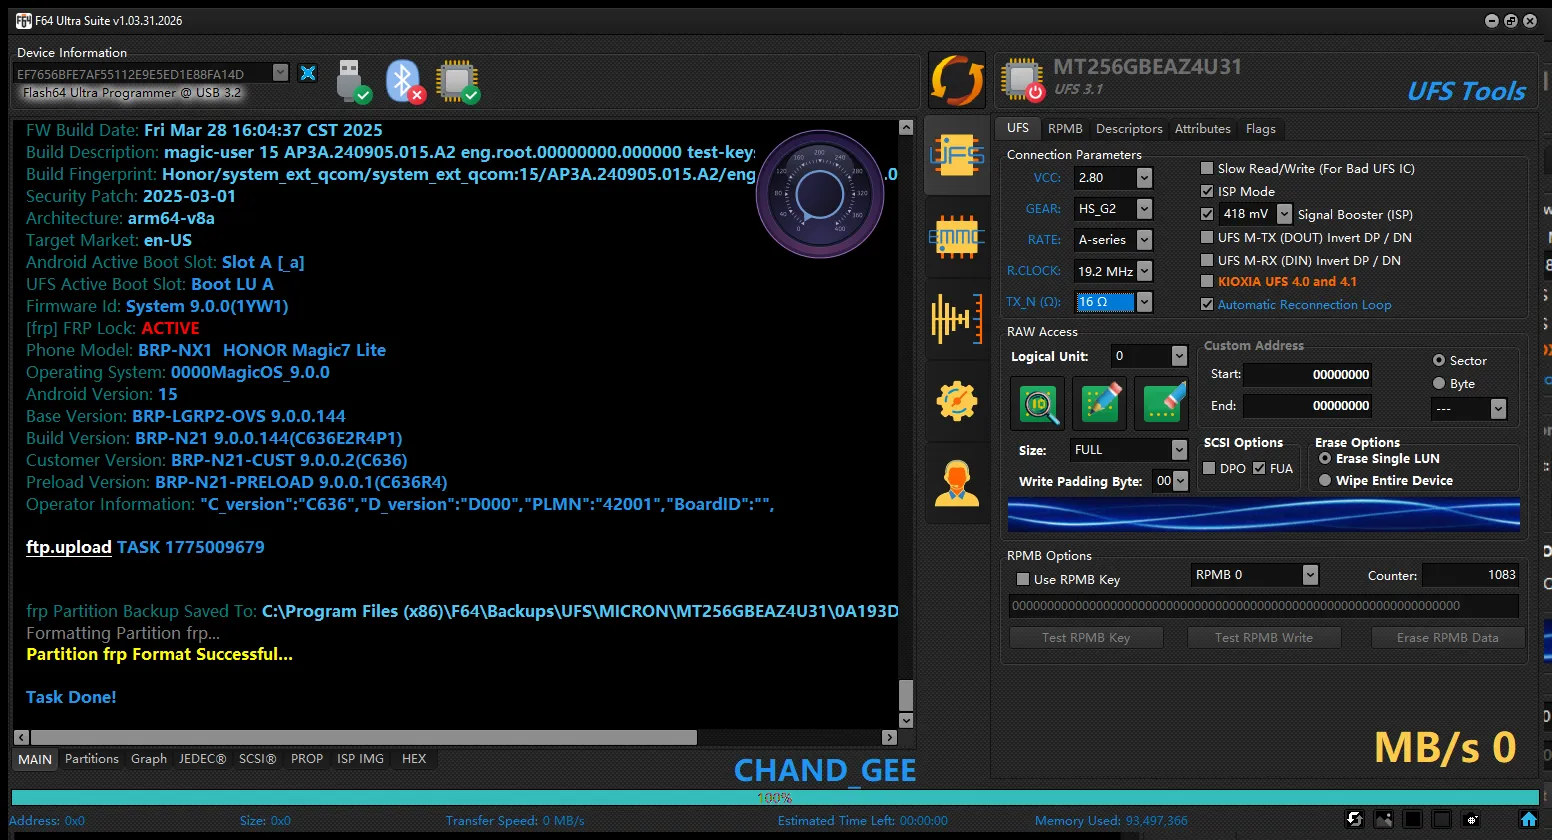Click the blue home icon in status bar

[x=1528, y=819]
